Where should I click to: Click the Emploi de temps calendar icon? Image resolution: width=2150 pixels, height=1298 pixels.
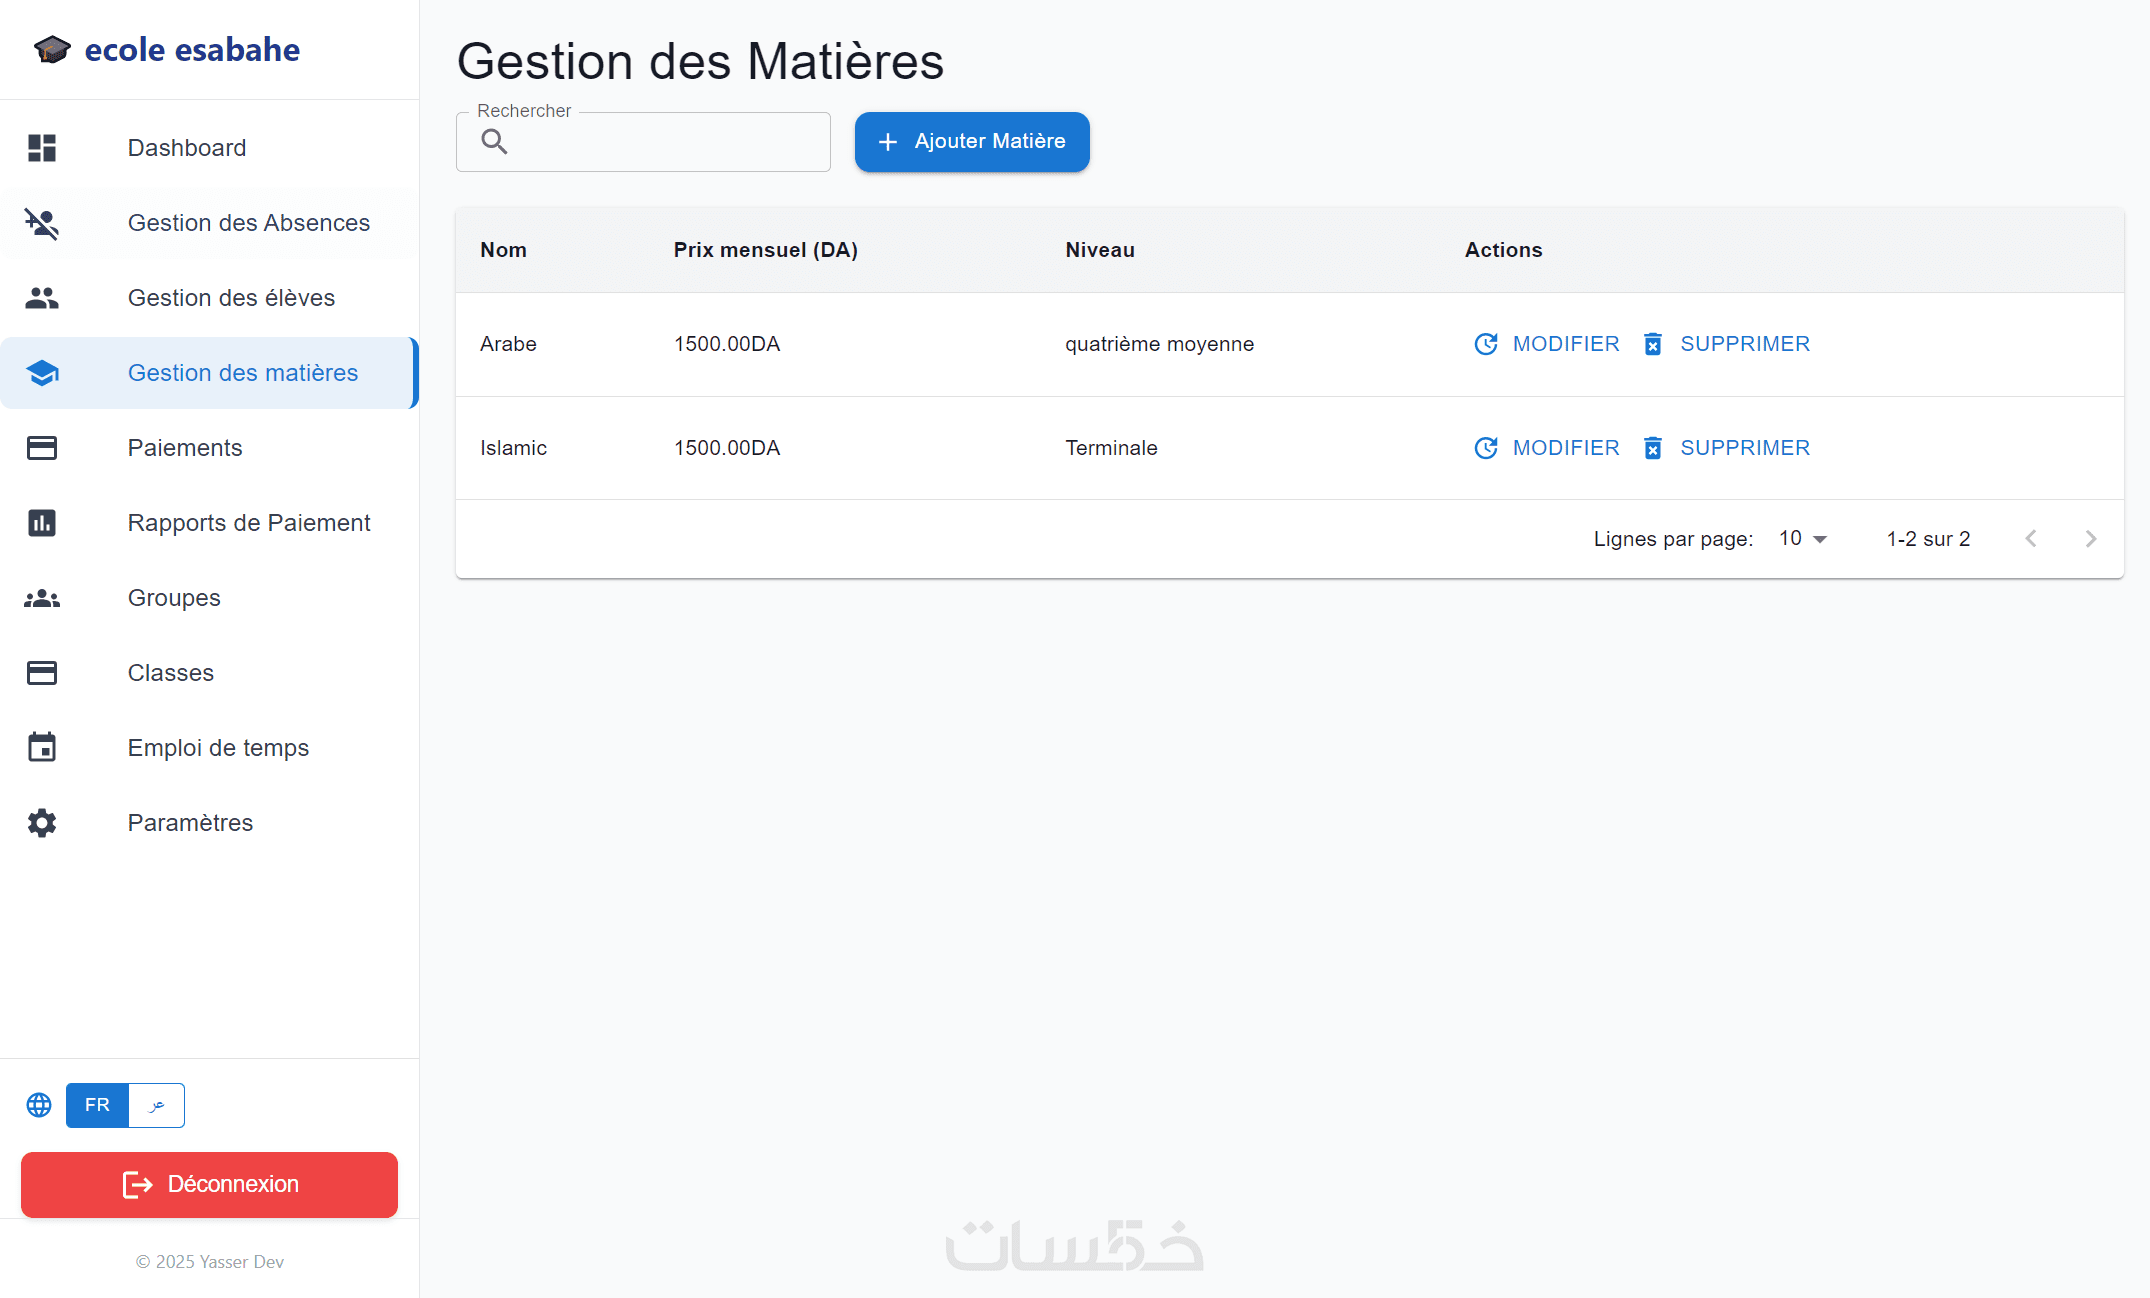(42, 748)
